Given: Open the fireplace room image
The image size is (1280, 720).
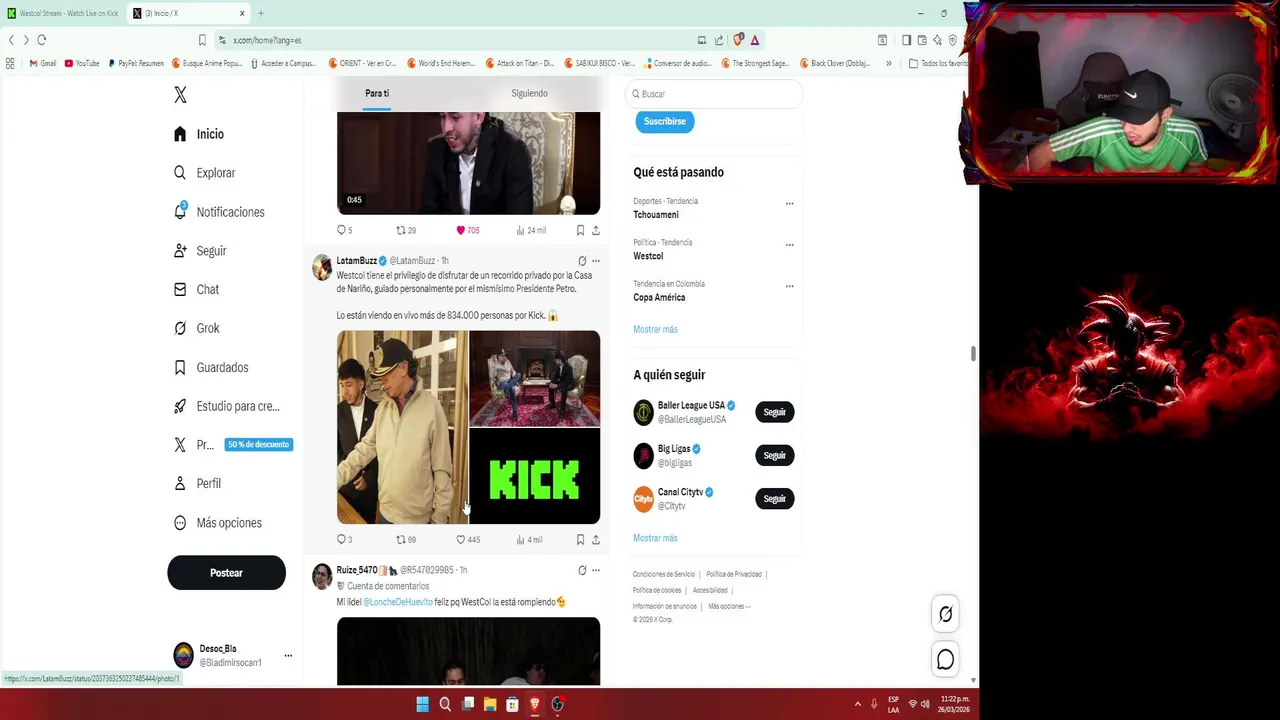Looking at the screenshot, I should (x=535, y=379).
